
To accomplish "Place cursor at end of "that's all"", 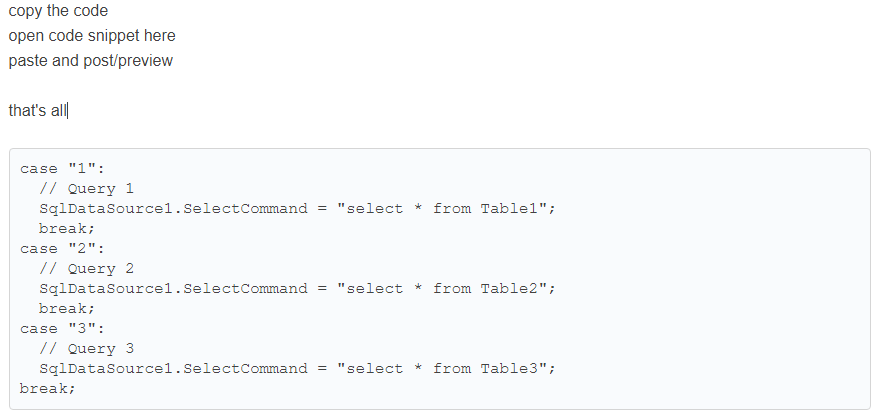I will click(68, 110).
